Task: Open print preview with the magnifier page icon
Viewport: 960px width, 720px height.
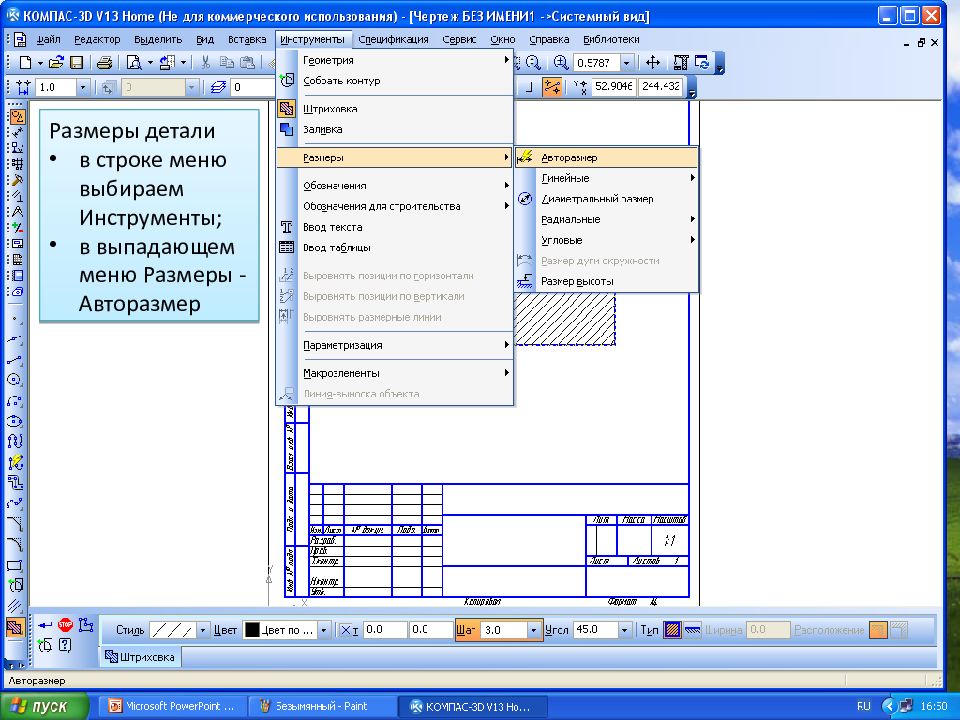Action: coord(133,62)
